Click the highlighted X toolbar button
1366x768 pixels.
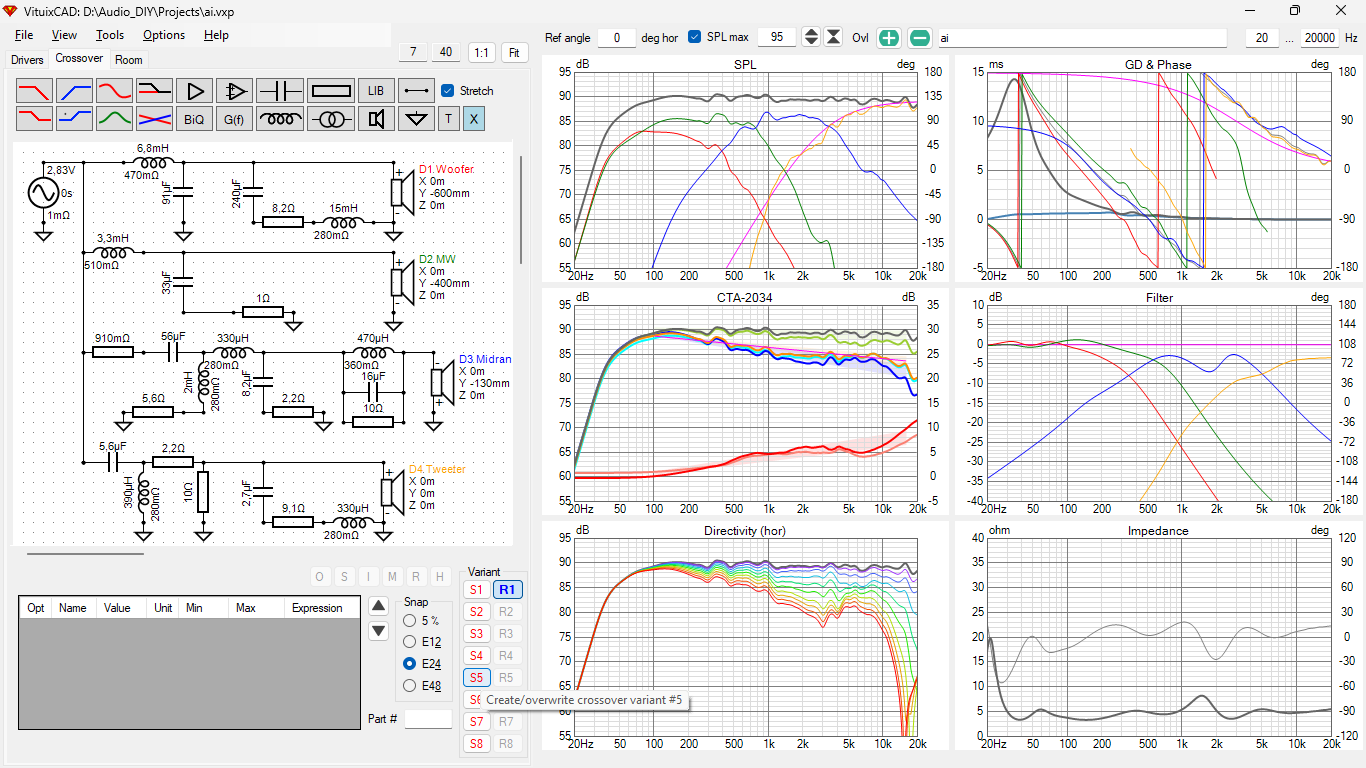[474, 119]
